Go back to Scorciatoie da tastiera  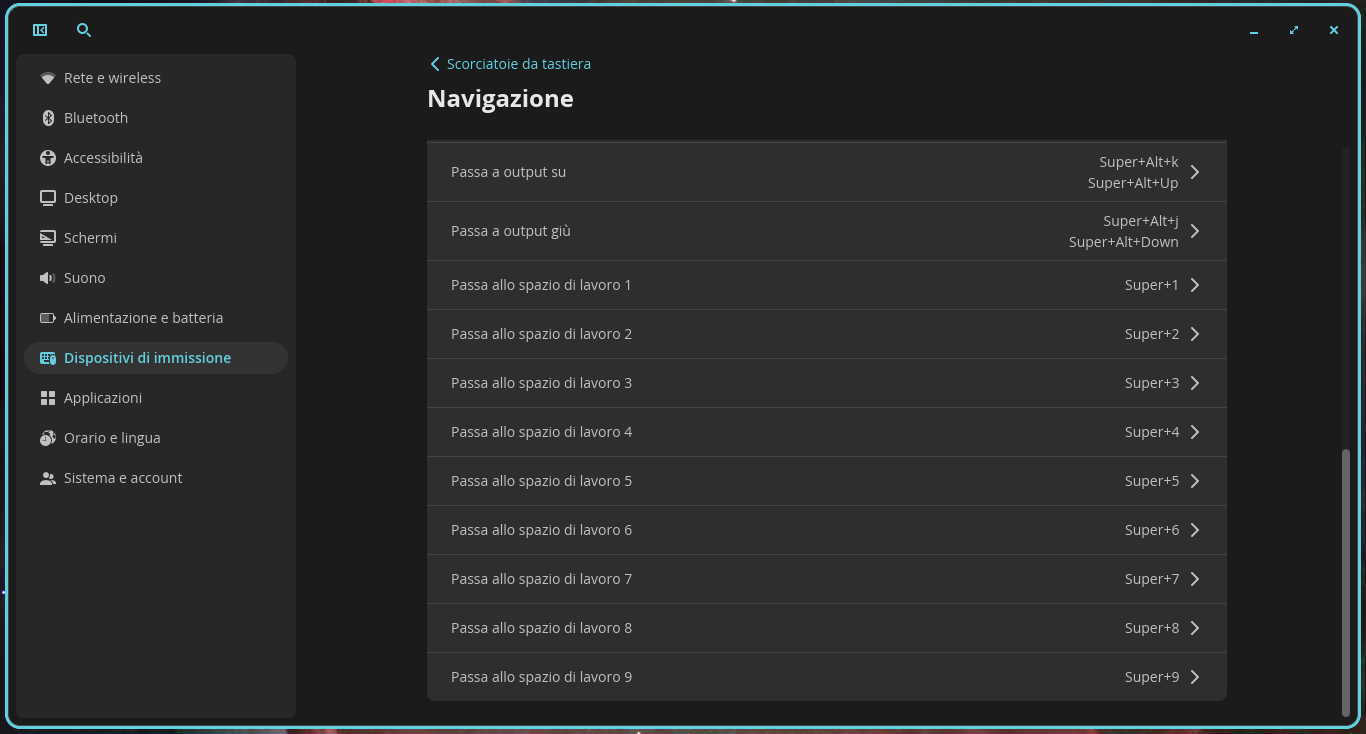click(x=510, y=64)
